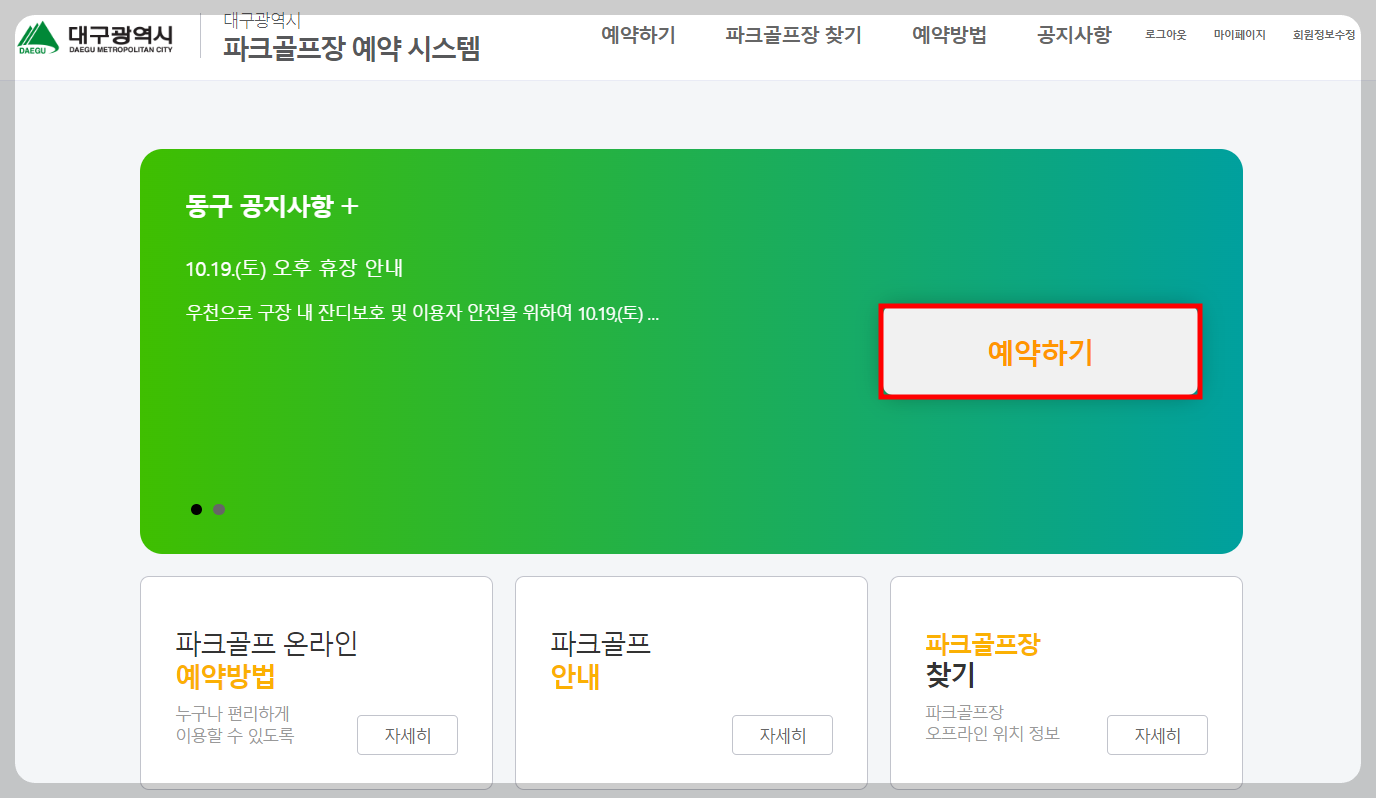Click the big 예약하기 button in banner
This screenshot has width=1376, height=798.
coord(1040,352)
